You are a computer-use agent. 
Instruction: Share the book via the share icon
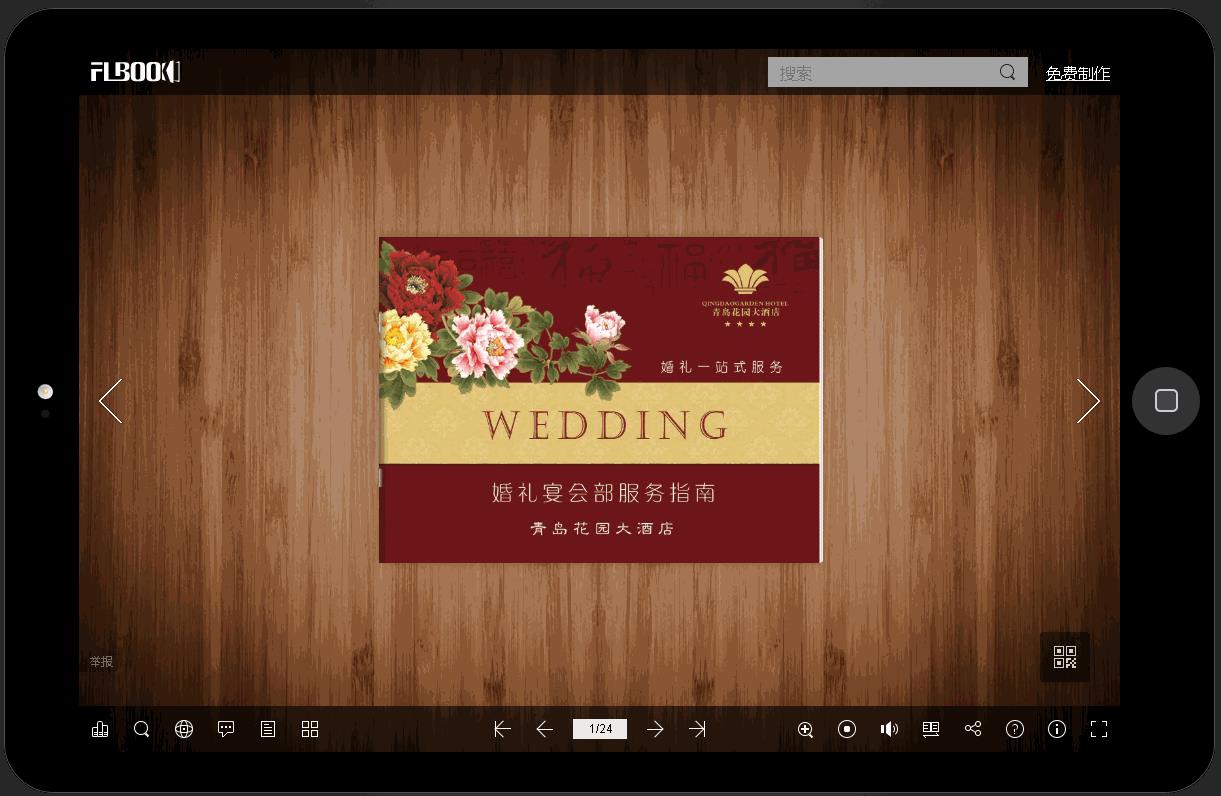point(973,729)
